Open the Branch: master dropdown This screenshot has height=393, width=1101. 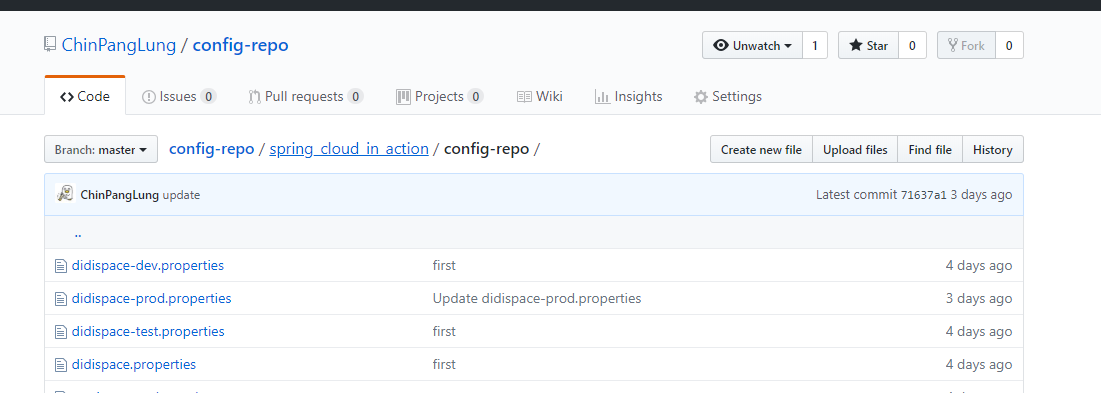pos(101,149)
